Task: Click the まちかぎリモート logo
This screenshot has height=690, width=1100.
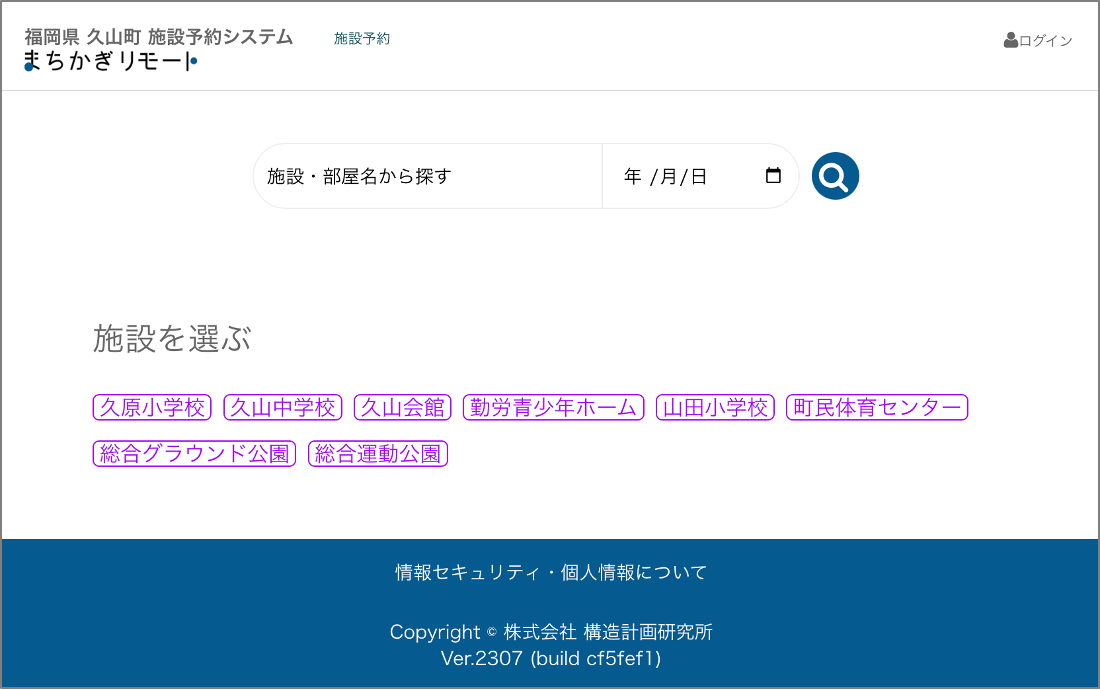Action: pyautogui.click(x=110, y=62)
